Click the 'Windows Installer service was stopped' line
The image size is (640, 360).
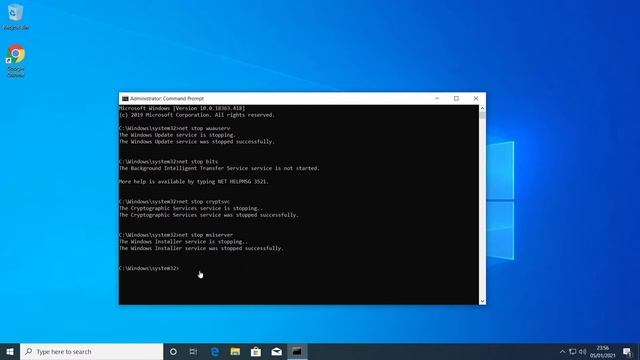pyautogui.click(x=201, y=248)
